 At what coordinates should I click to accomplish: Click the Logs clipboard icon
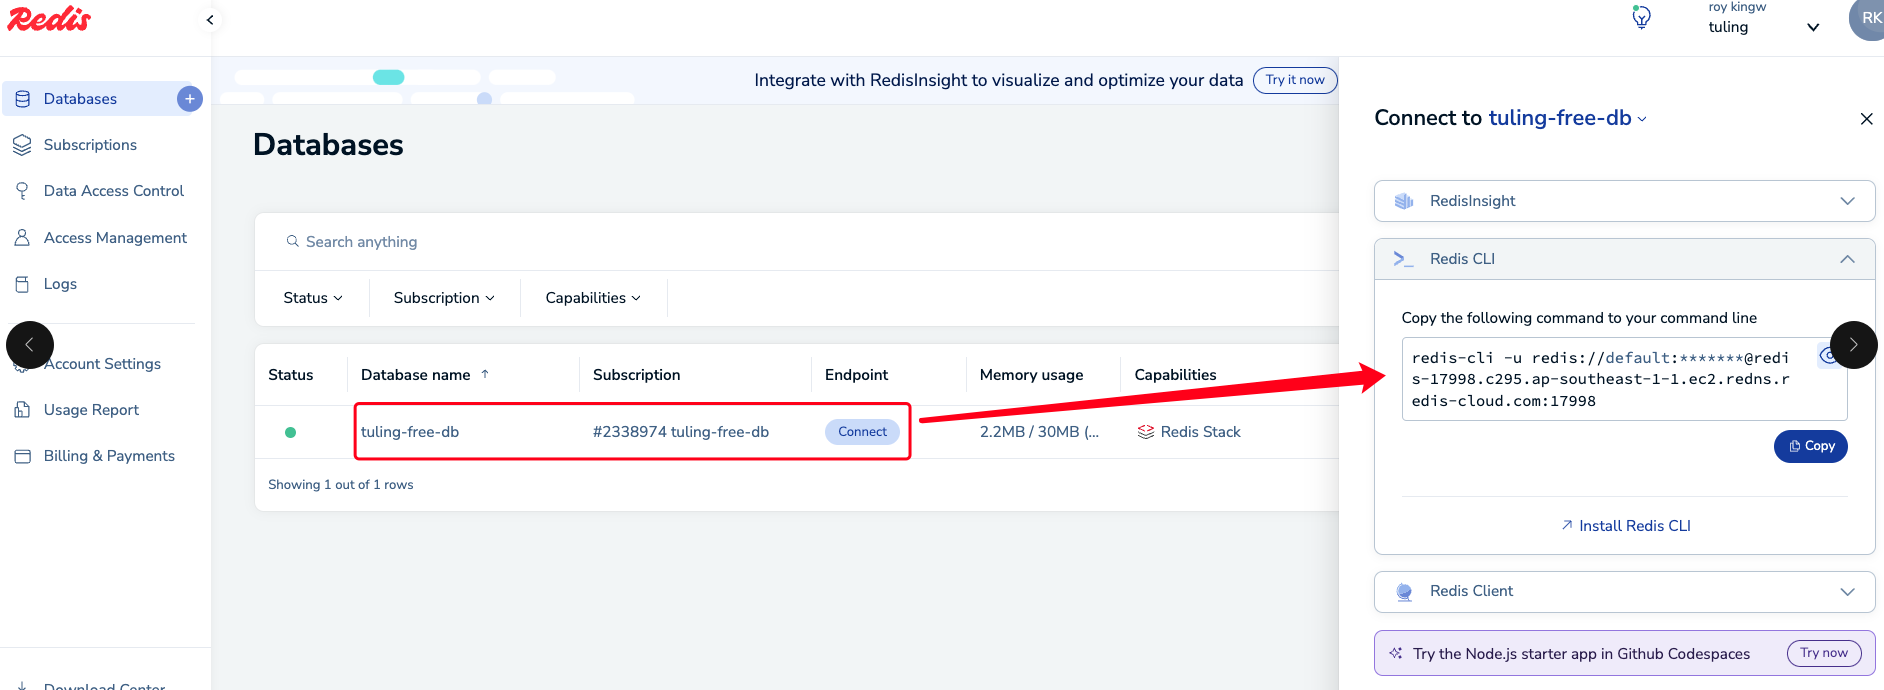[22, 284]
